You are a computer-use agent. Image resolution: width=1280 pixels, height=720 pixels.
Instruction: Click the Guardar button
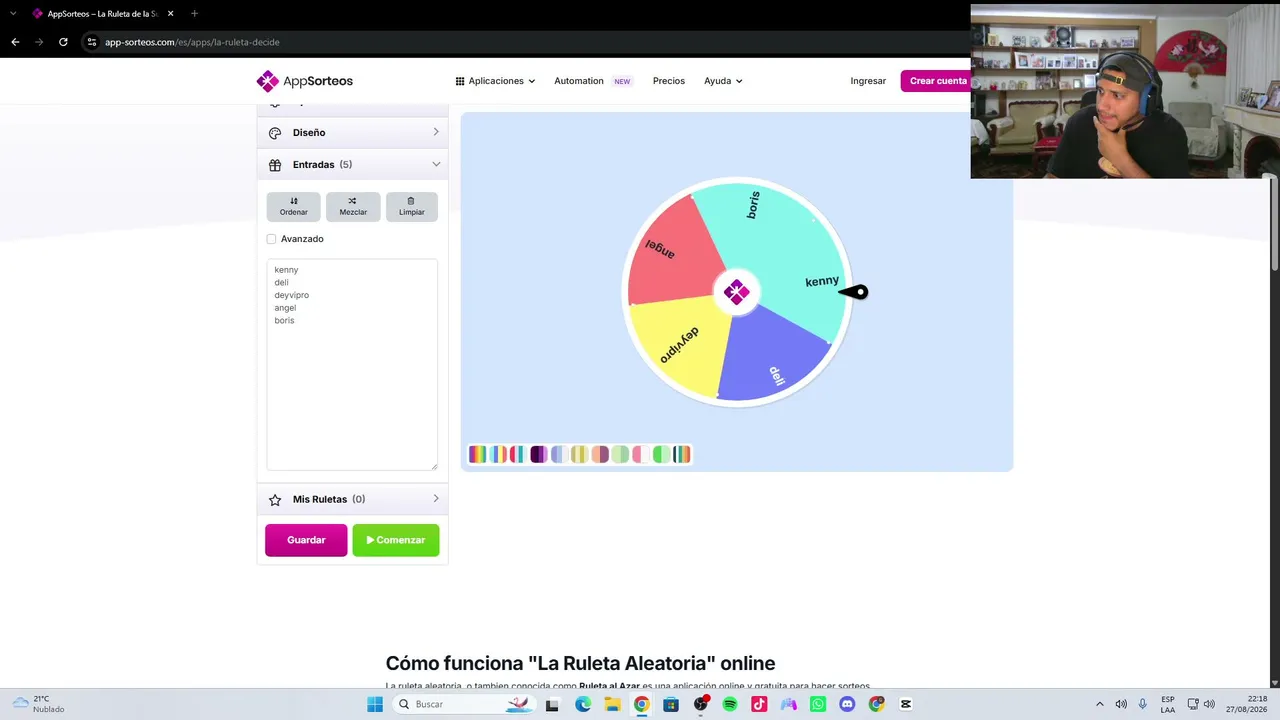(306, 540)
